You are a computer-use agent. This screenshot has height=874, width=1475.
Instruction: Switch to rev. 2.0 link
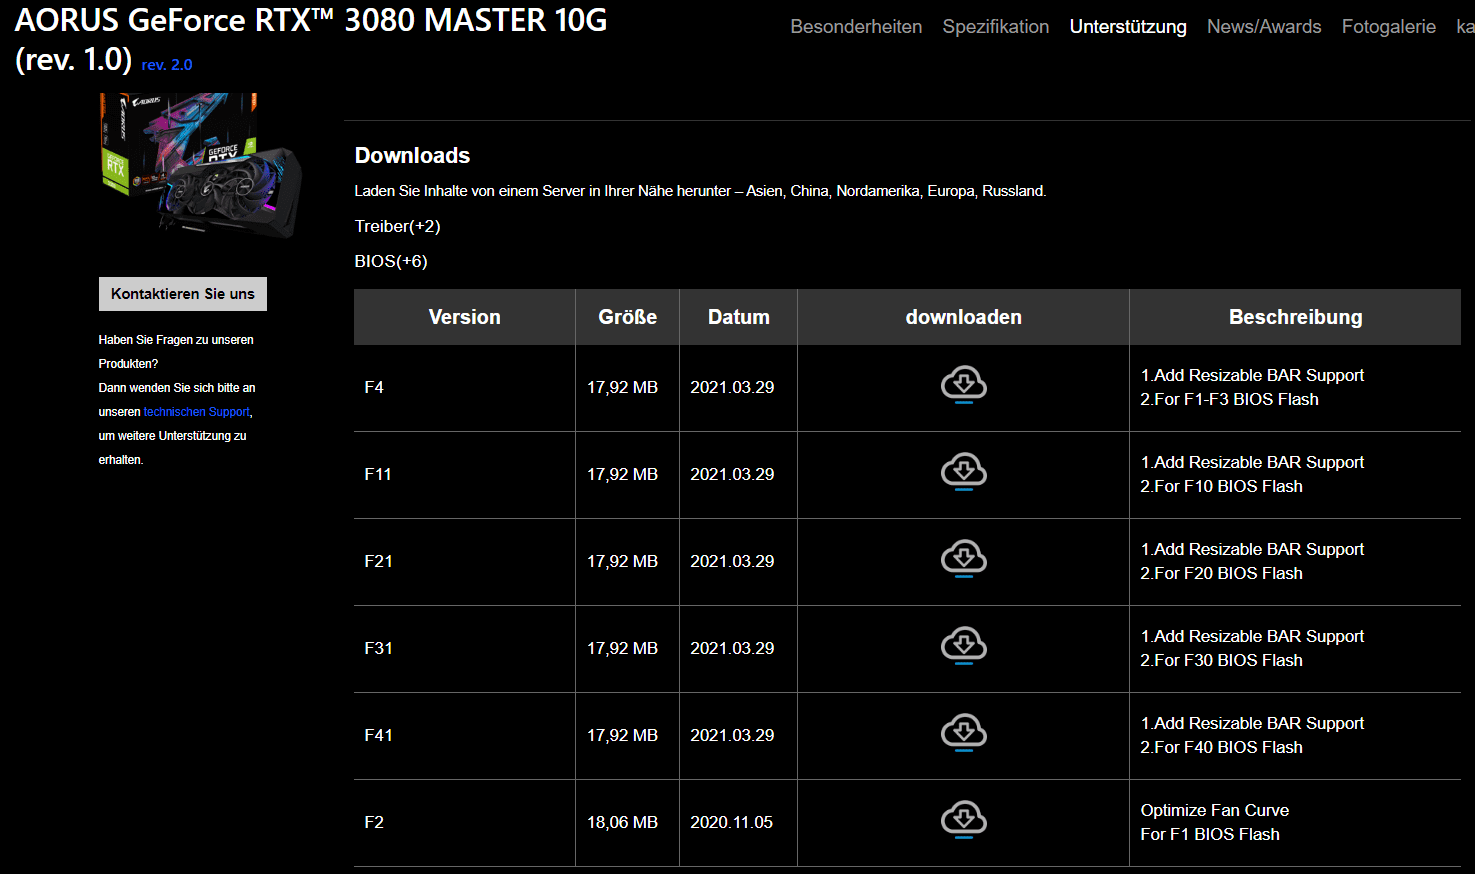pos(167,65)
